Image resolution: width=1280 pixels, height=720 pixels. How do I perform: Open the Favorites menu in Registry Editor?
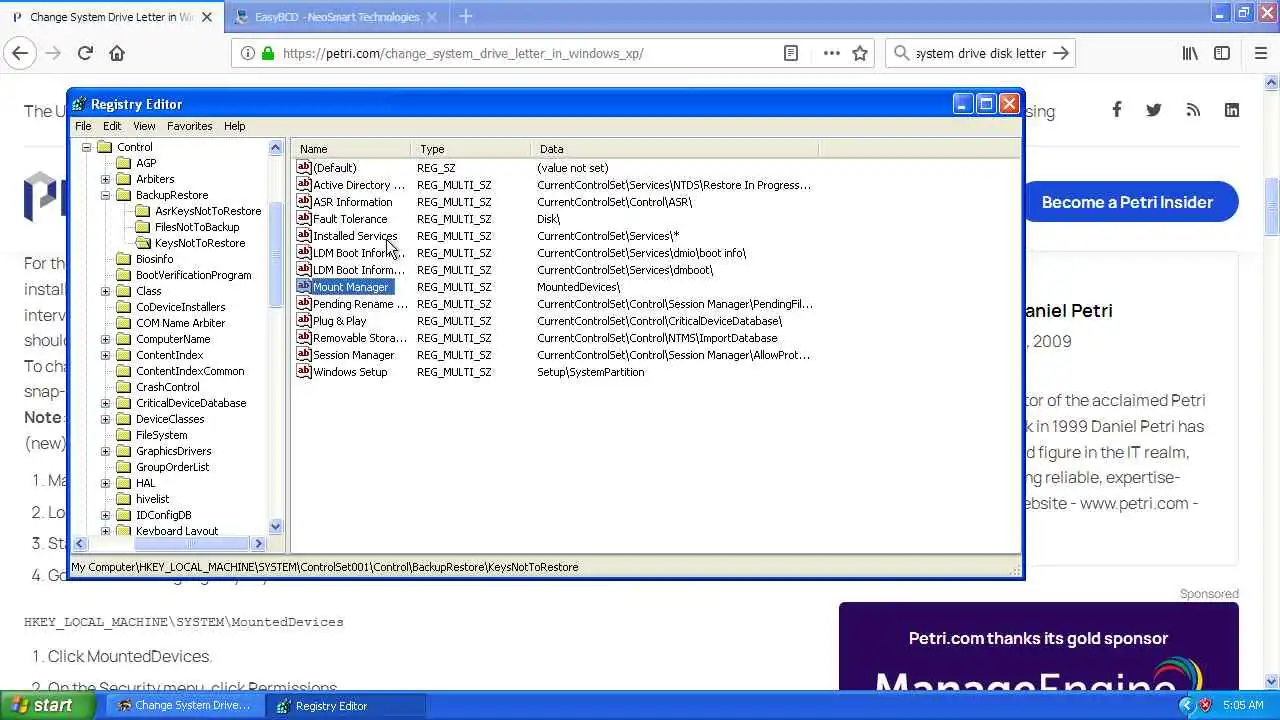tap(189, 126)
